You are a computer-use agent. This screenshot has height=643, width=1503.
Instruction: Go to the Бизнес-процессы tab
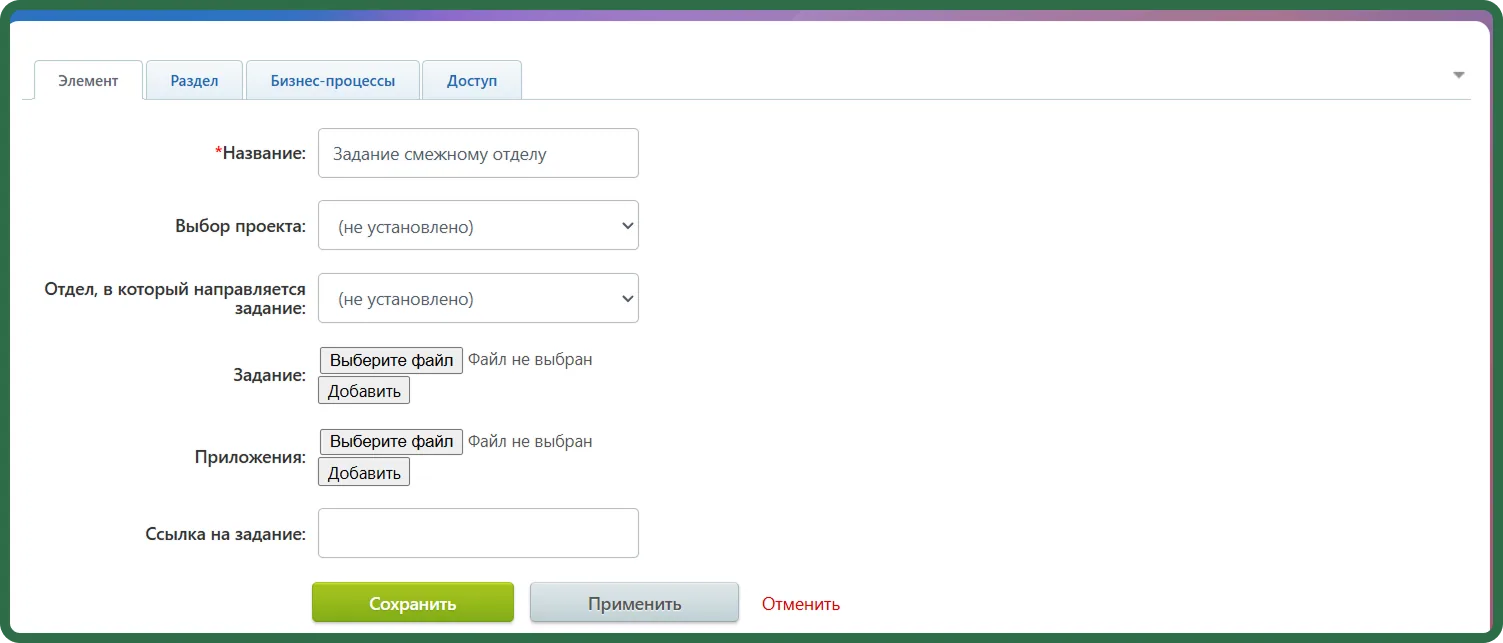332,81
